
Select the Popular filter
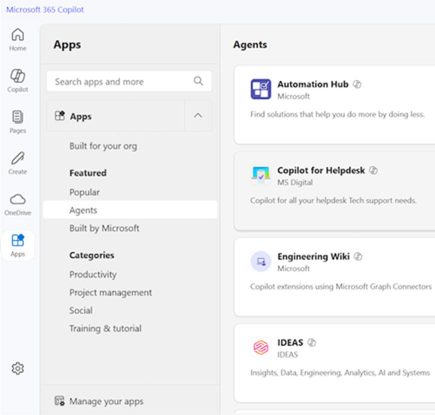(84, 192)
